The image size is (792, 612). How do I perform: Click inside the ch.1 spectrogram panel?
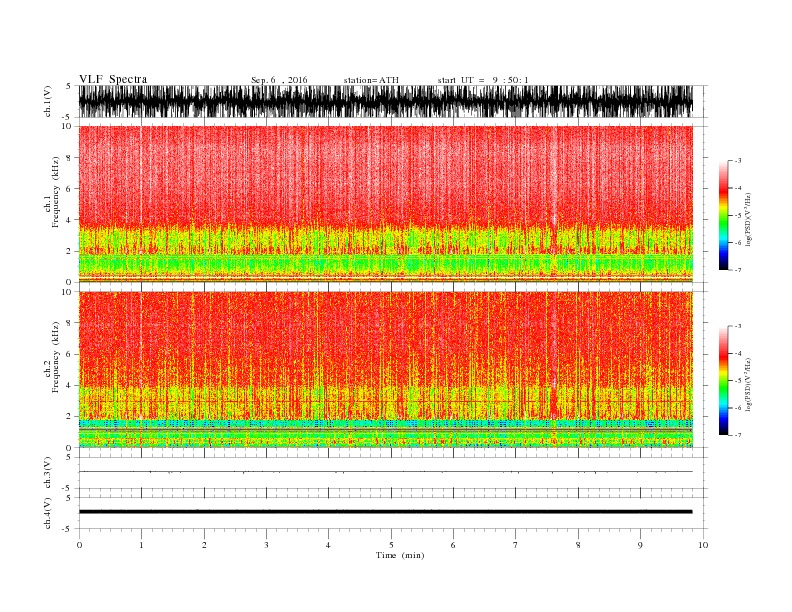coord(386,204)
